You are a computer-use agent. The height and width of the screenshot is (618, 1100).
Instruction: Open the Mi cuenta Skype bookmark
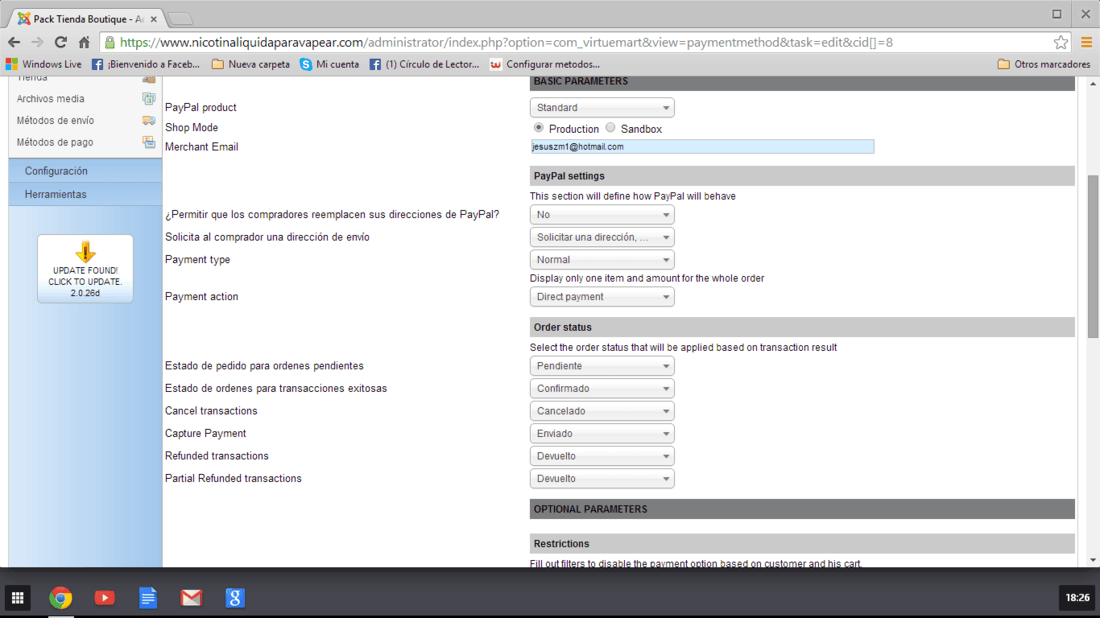click(x=329, y=65)
